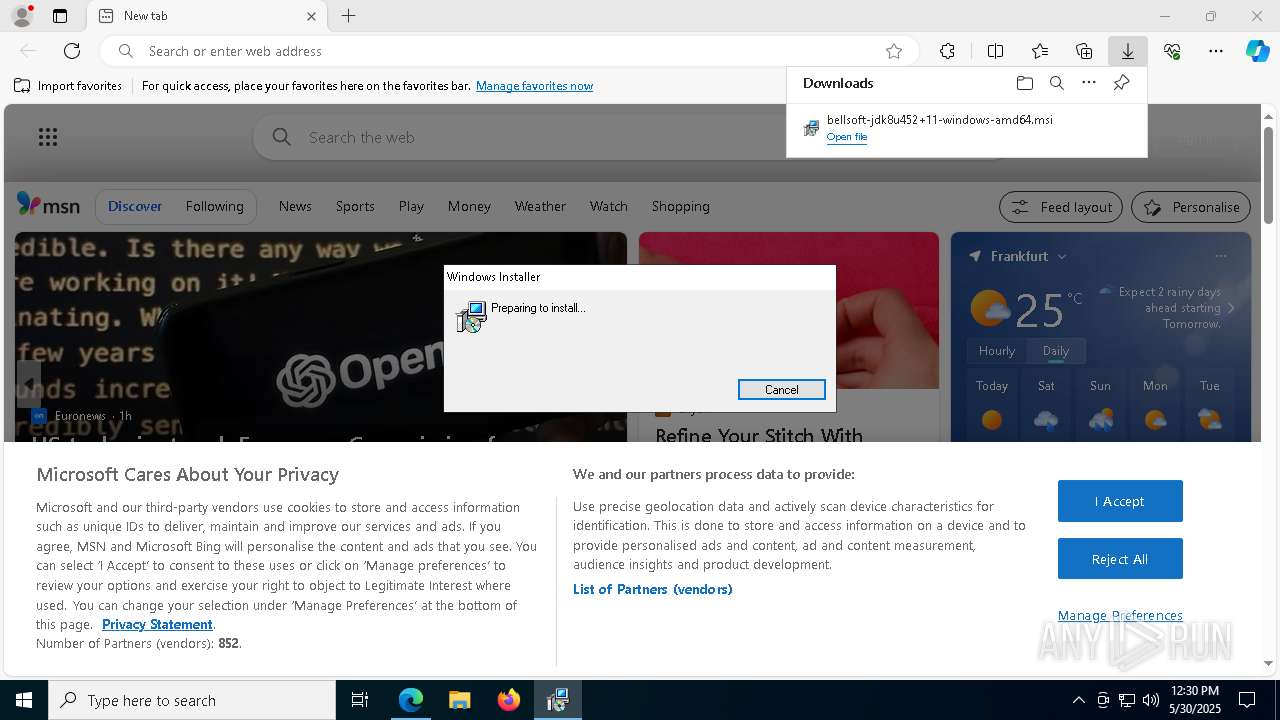Open the Watch tab
Image resolution: width=1280 pixels, height=720 pixels.
click(x=608, y=206)
